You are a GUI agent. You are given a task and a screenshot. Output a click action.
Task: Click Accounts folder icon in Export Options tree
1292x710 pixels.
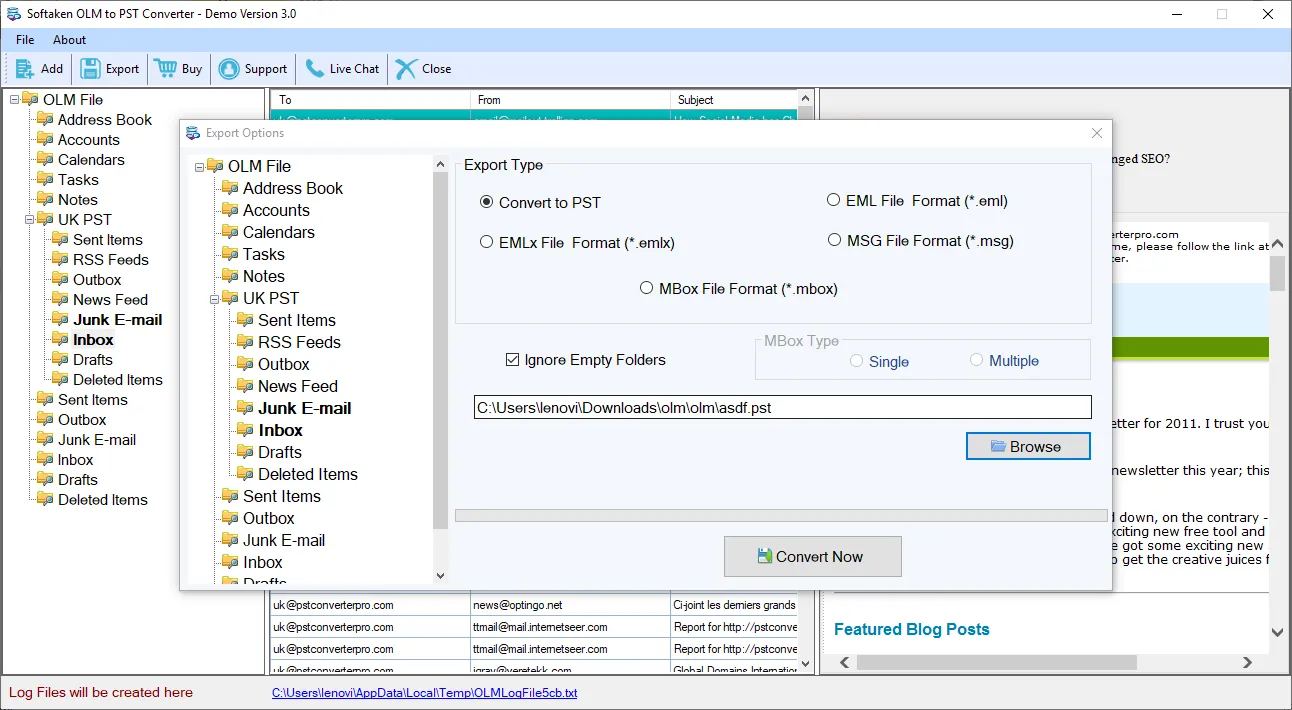coord(230,210)
